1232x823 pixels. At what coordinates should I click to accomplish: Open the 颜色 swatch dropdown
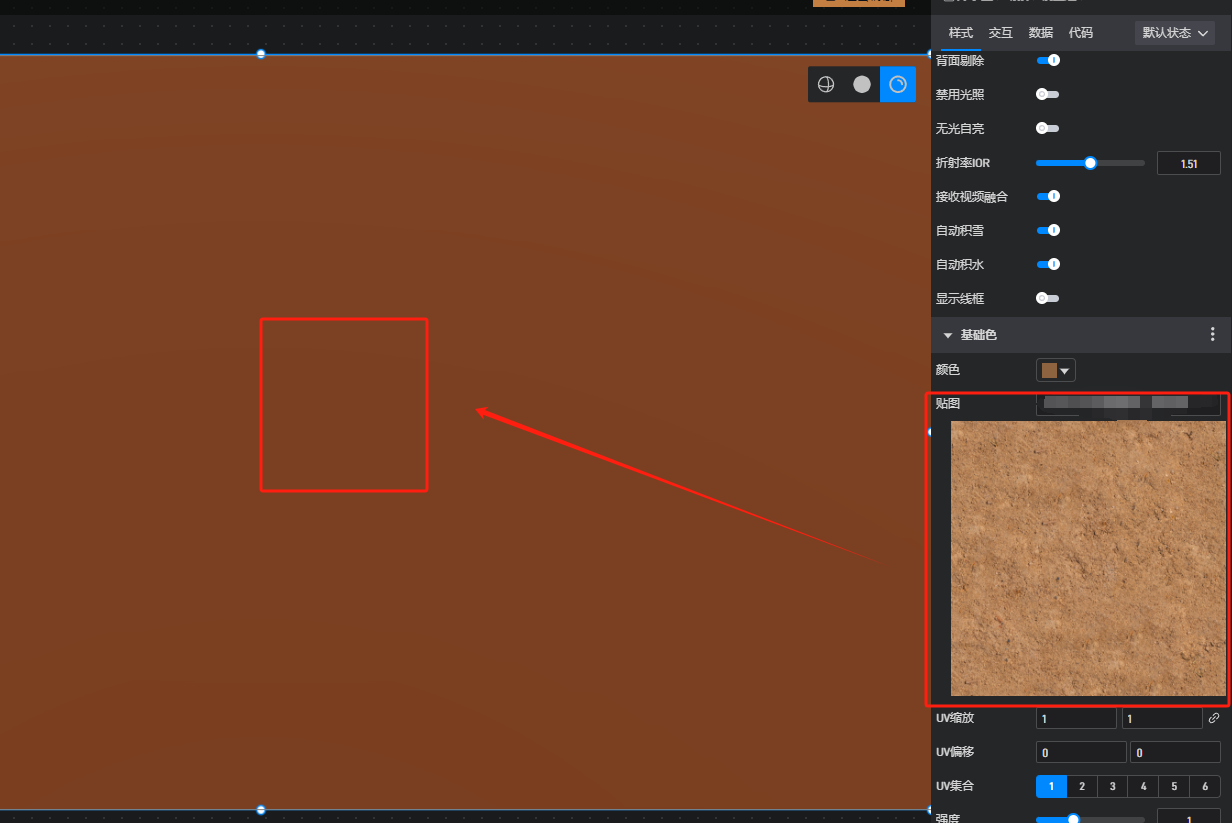tap(1055, 370)
